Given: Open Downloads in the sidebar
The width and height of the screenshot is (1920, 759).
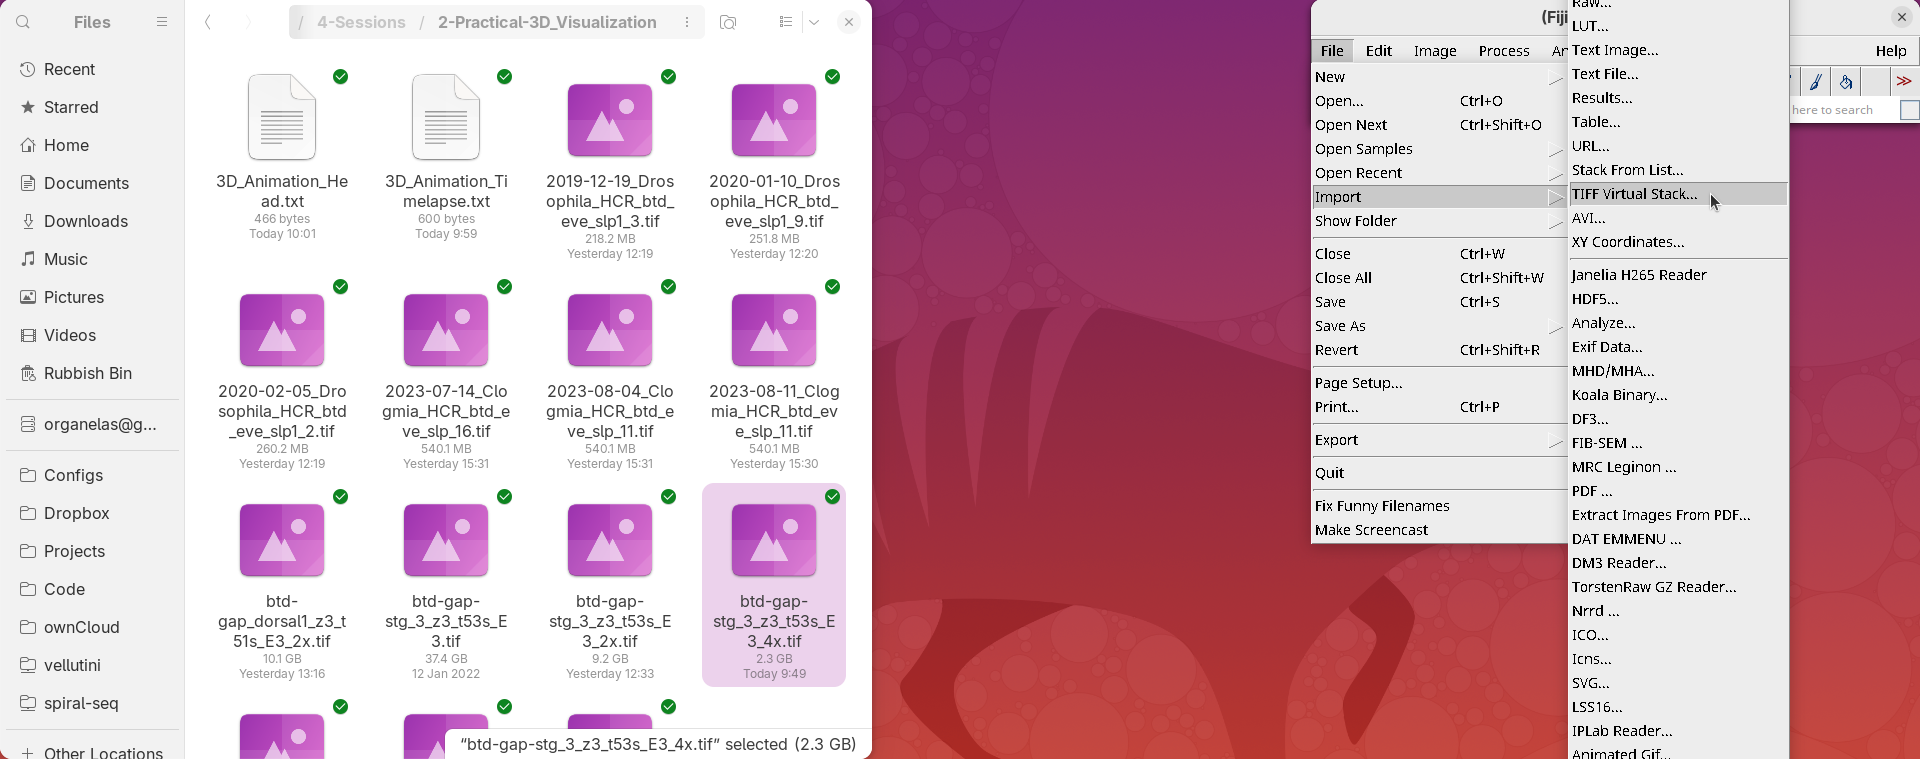Looking at the screenshot, I should [x=86, y=221].
